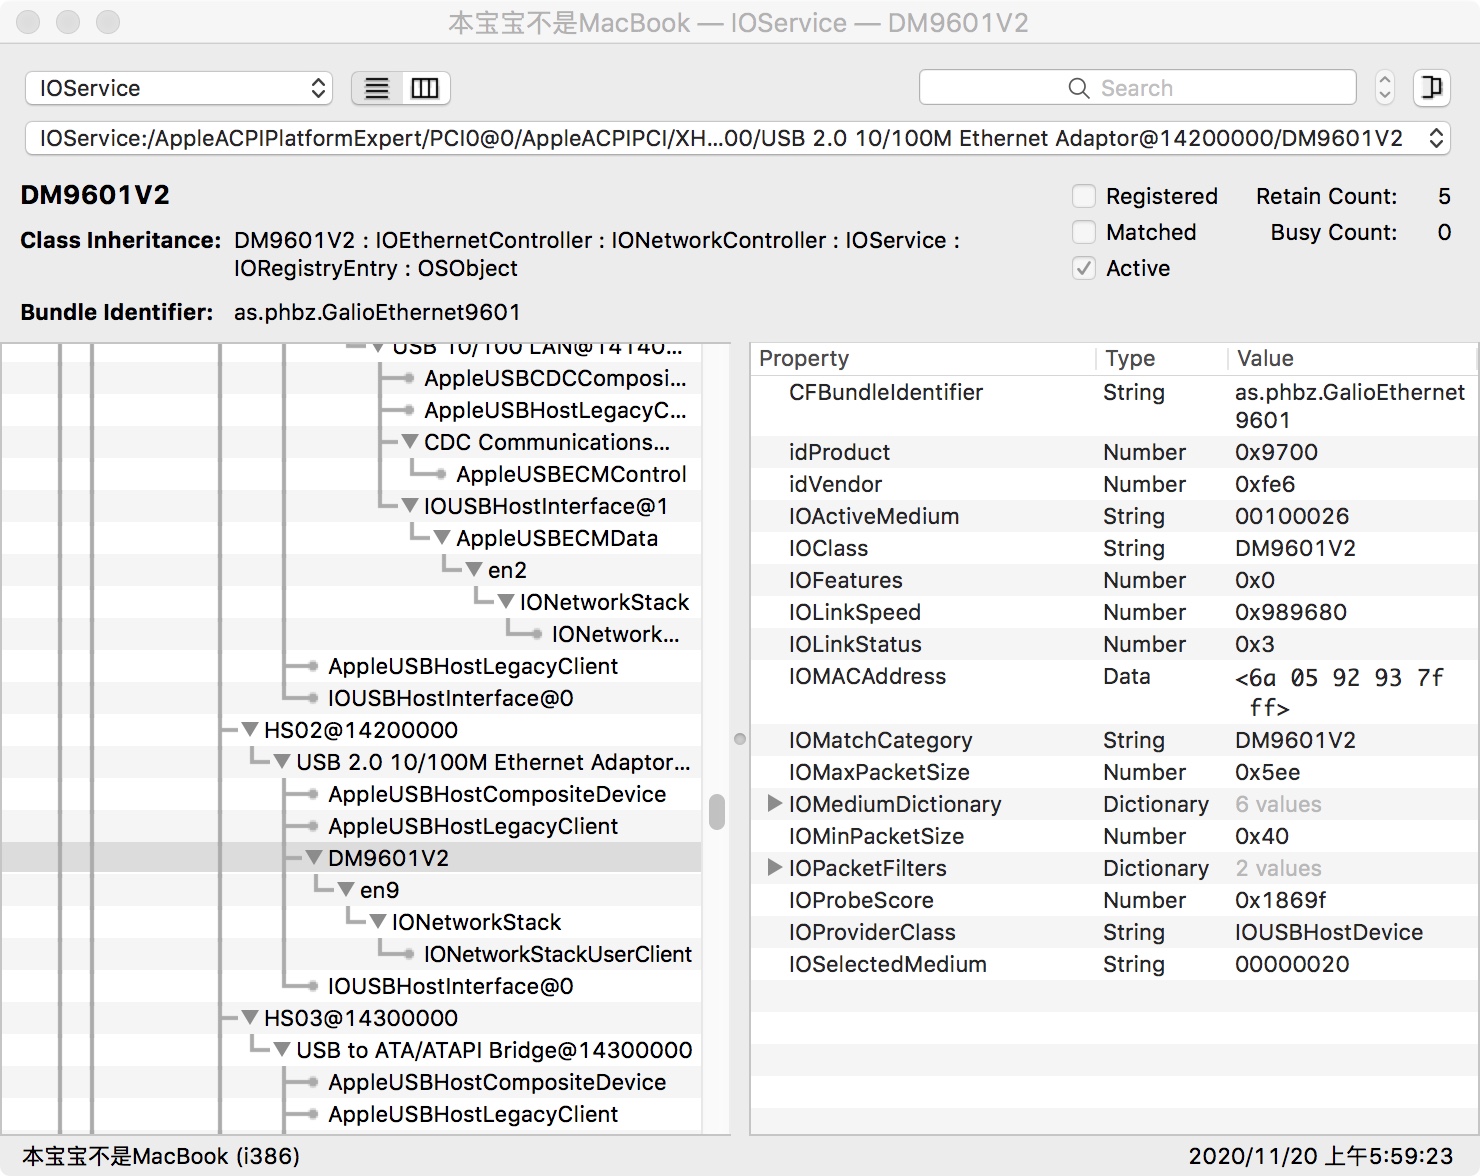Open the registry path dropdown
Image resolution: width=1480 pixels, height=1176 pixels.
pyautogui.click(x=738, y=138)
